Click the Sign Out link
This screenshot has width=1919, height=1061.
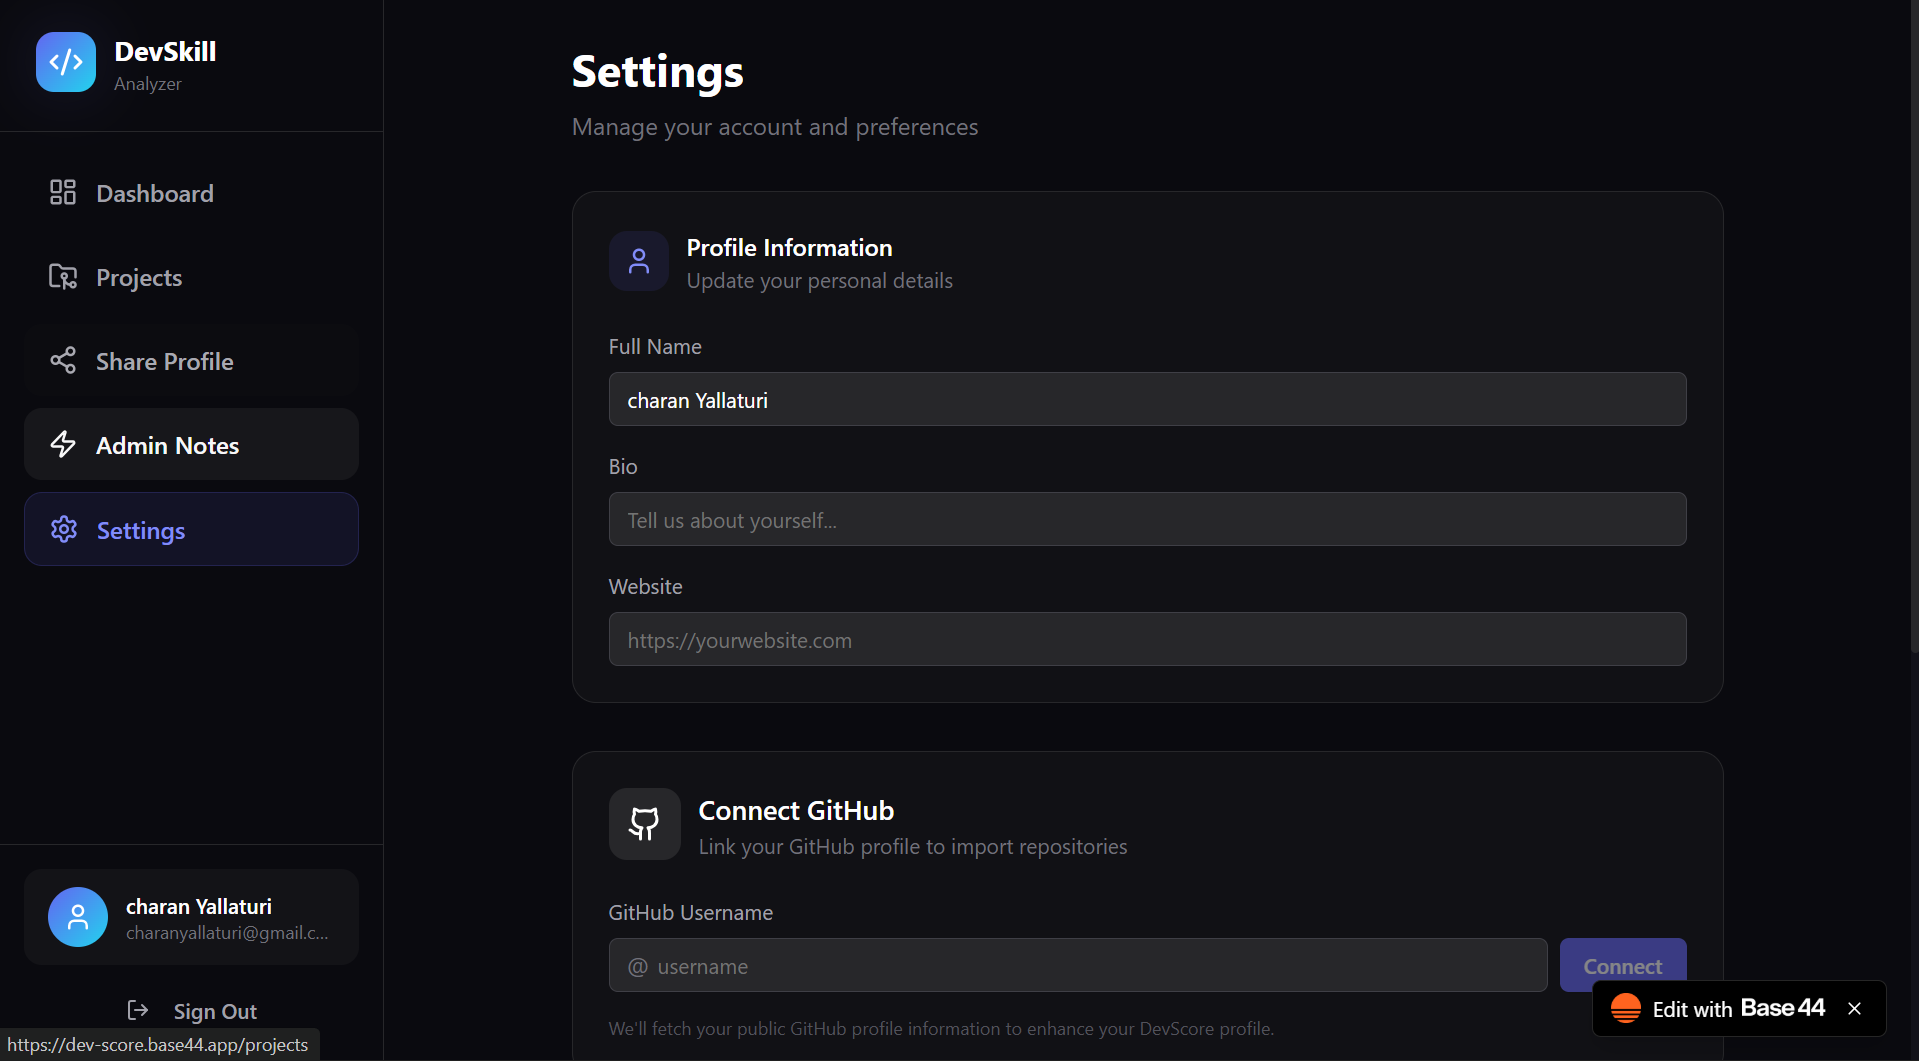tap(215, 1011)
